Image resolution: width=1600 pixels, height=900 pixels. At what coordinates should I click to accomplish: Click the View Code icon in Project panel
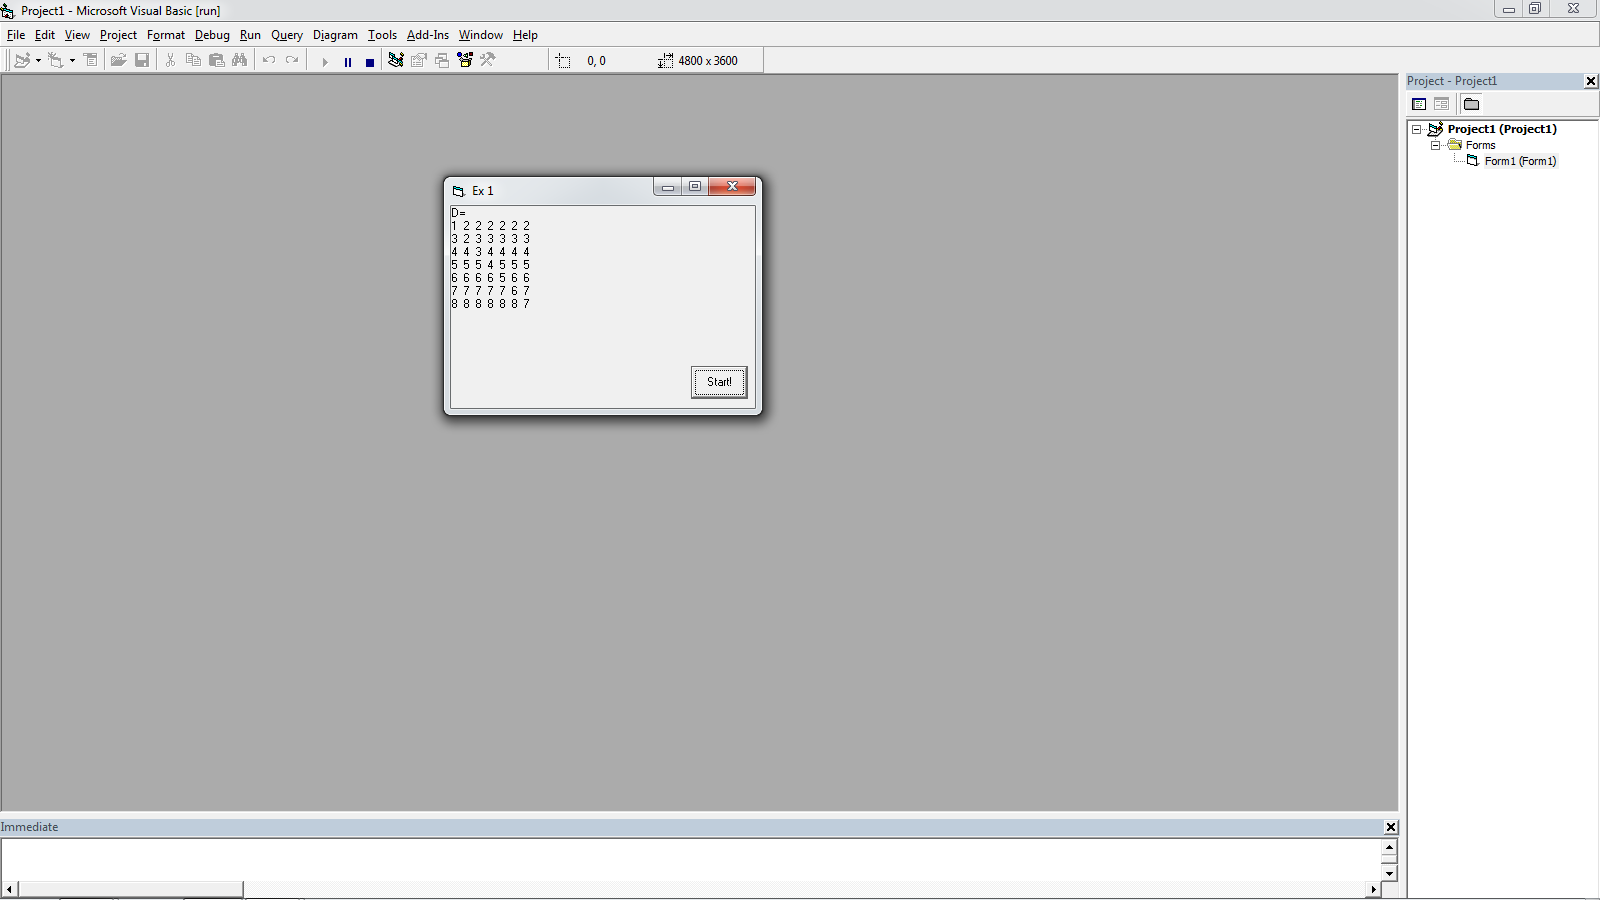[1419, 104]
